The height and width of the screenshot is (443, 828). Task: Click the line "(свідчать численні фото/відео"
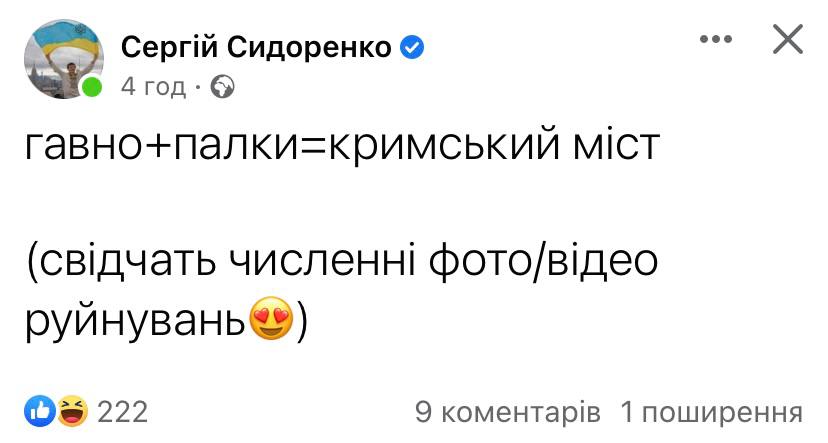342,262
